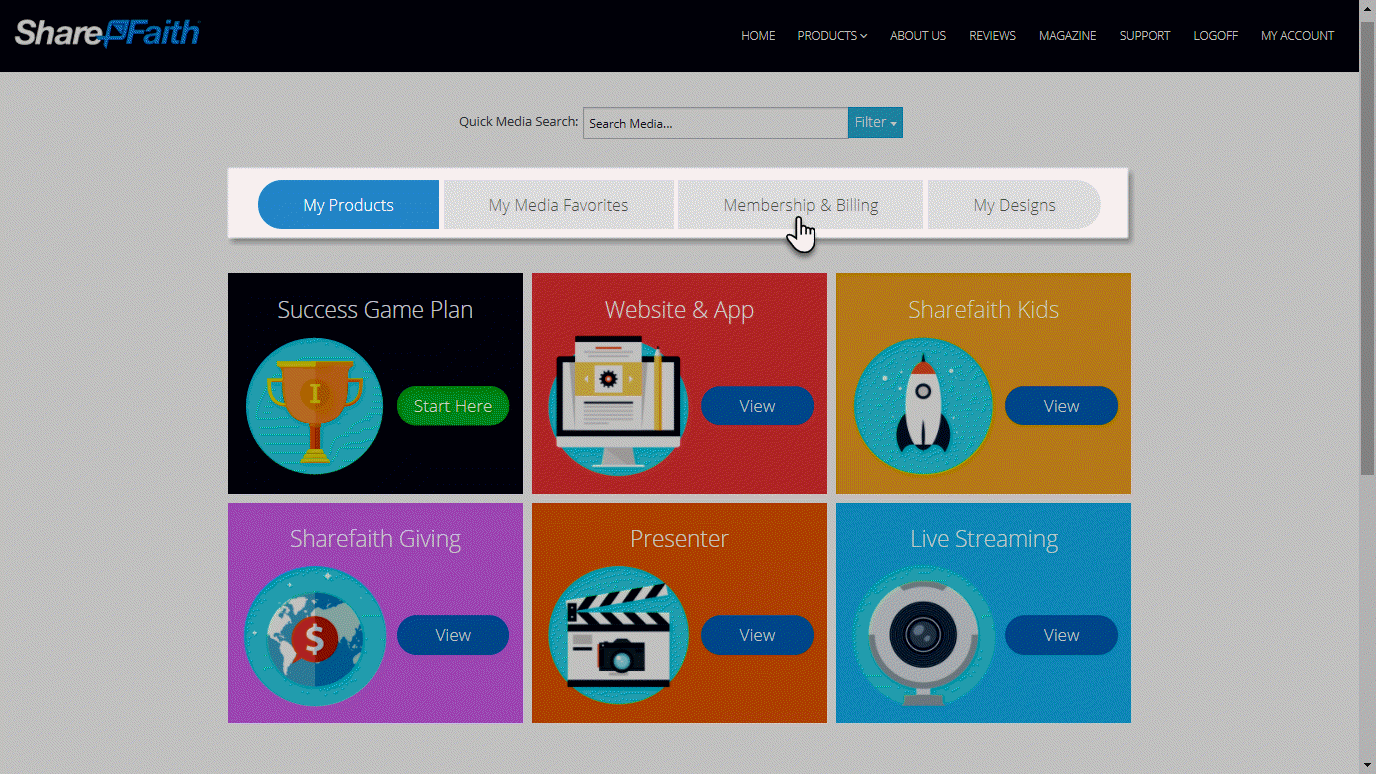Image resolution: width=1376 pixels, height=774 pixels.
Task: Open the SUPPORT page
Action: [1145, 36]
